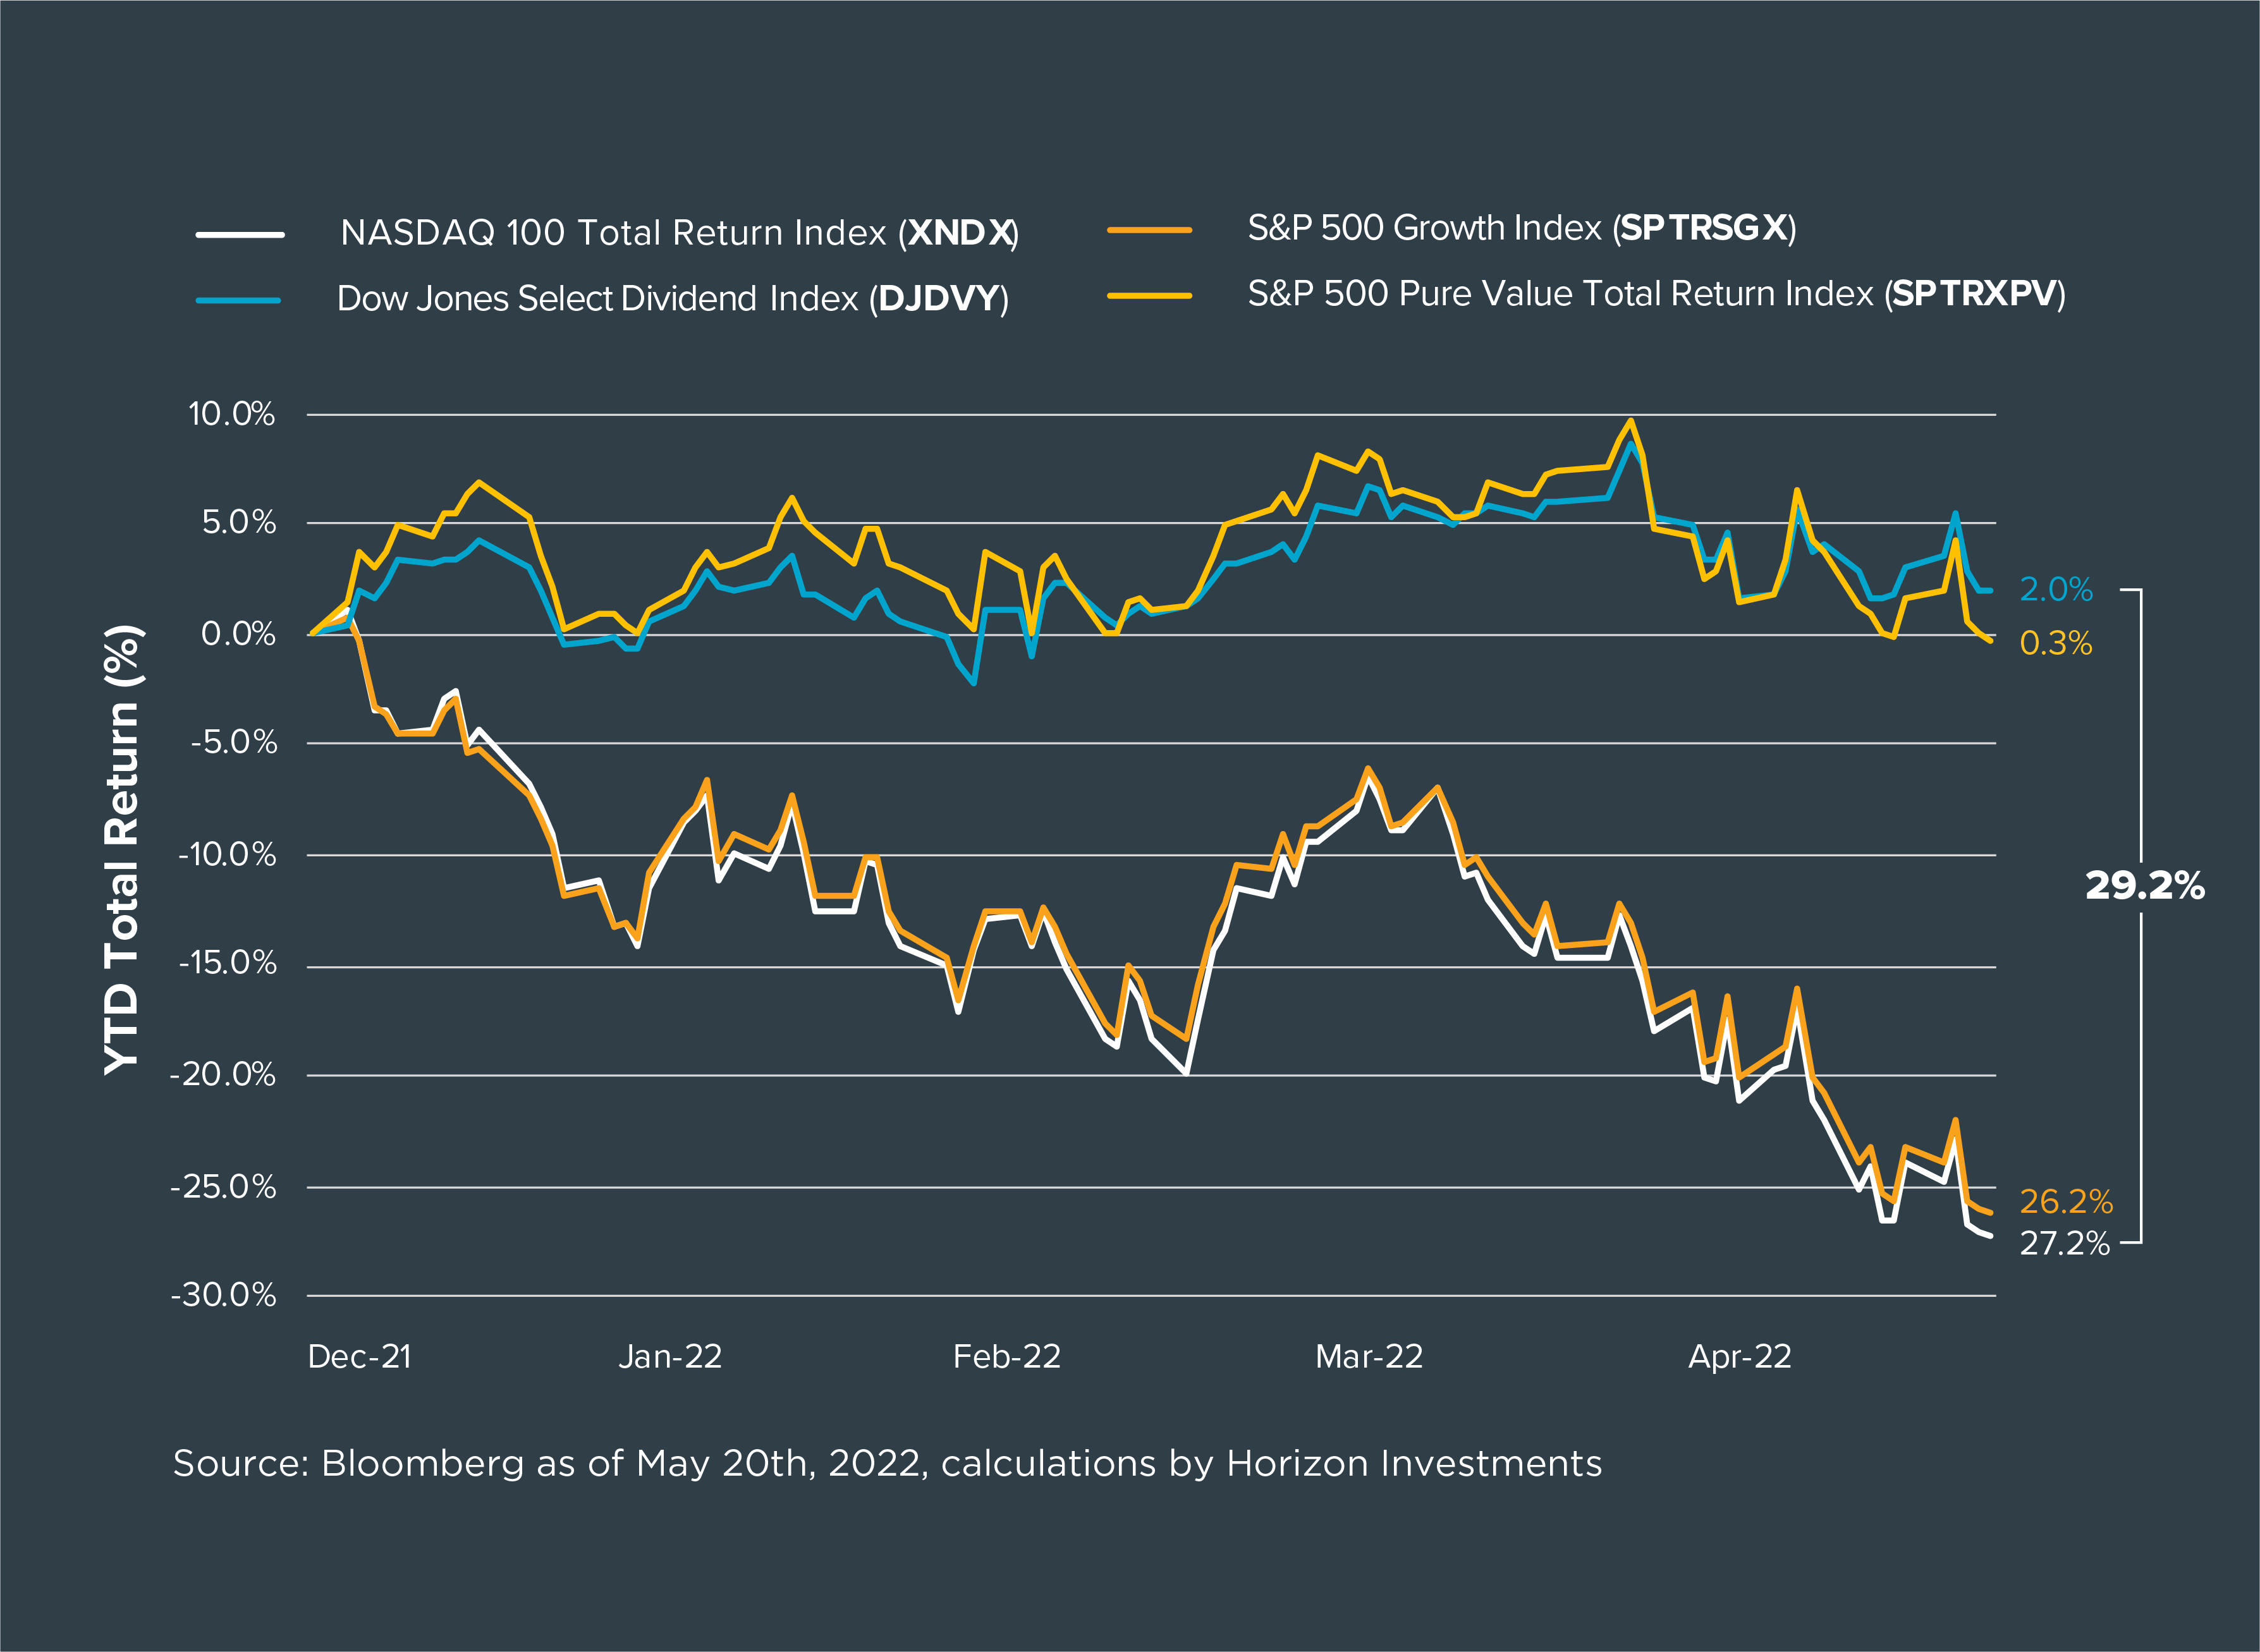
Task: Click the 0.0% y-axis label
Action: click(x=238, y=634)
